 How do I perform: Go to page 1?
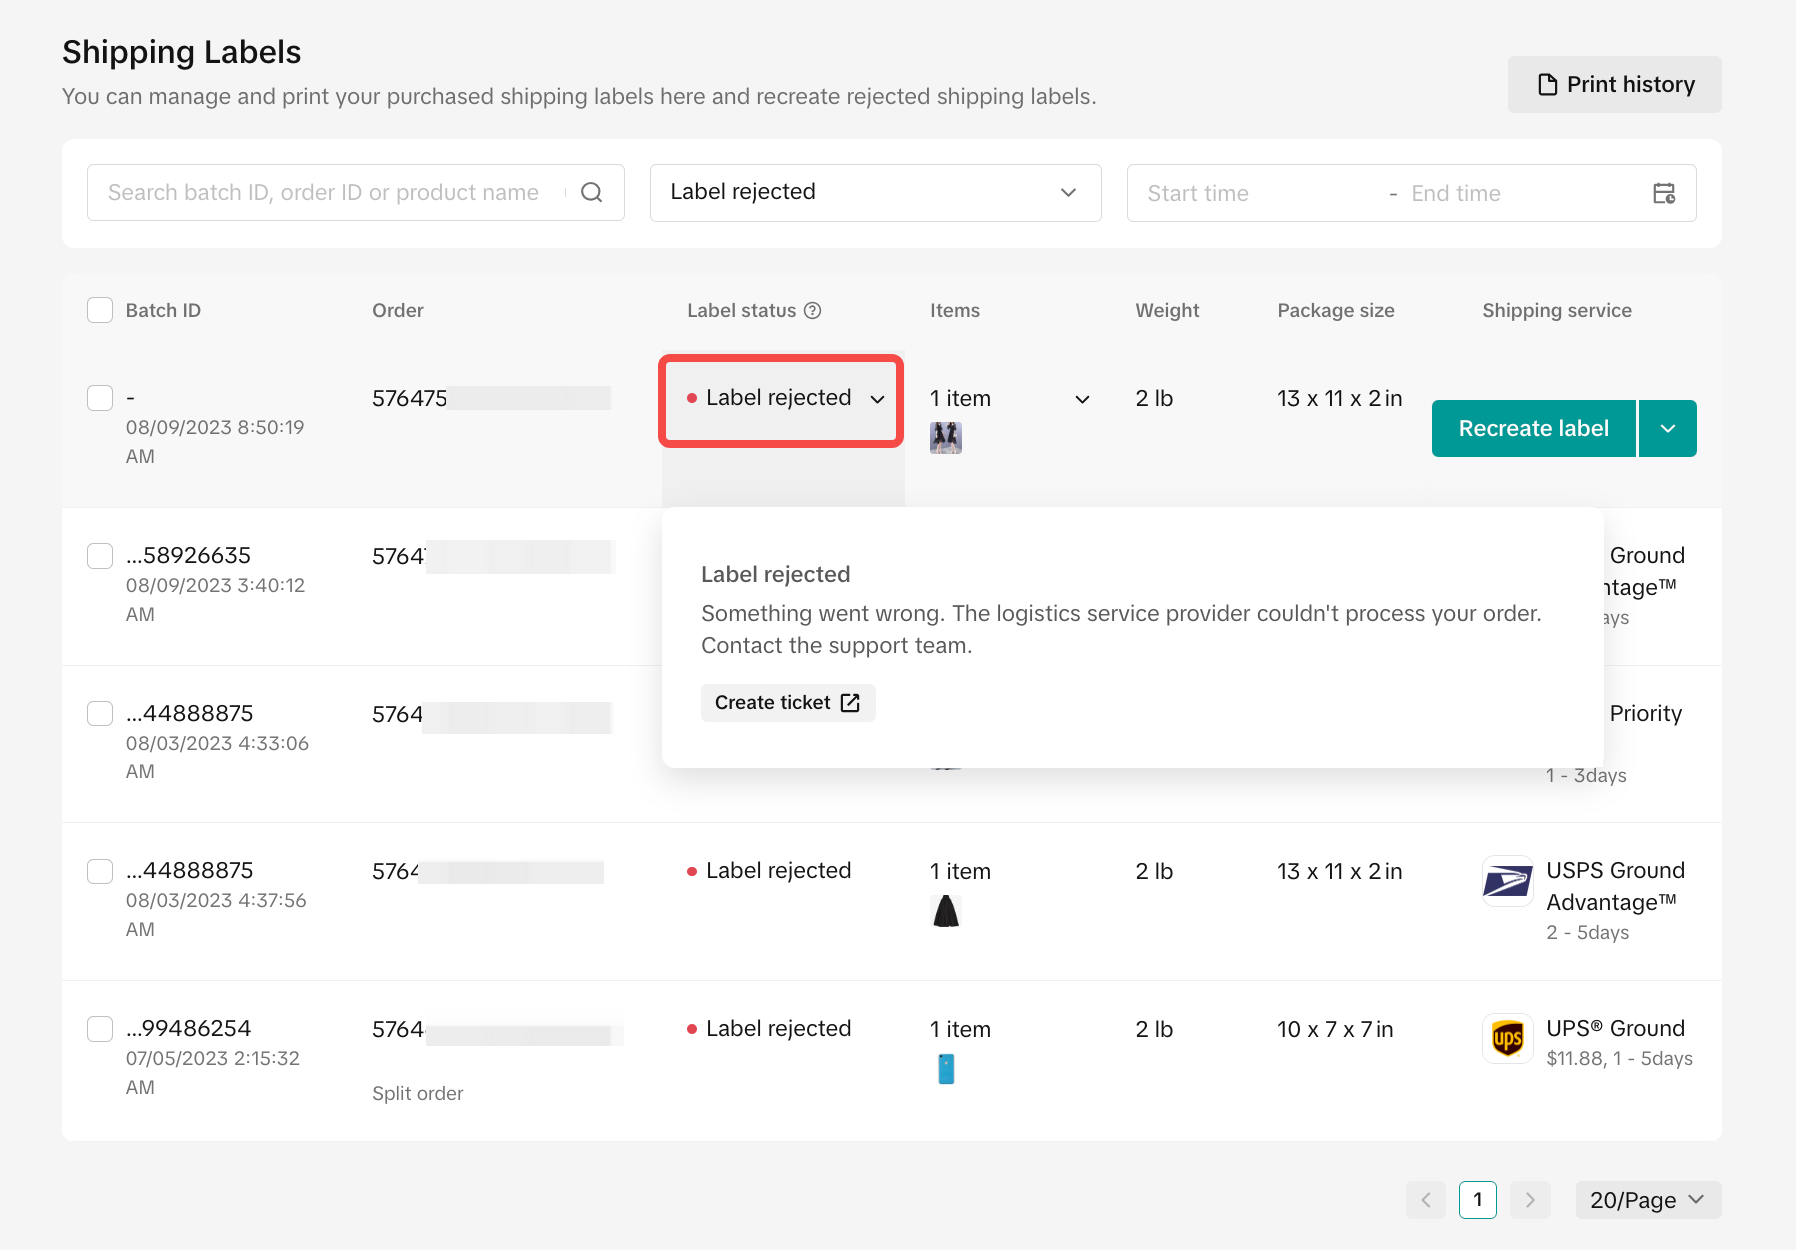tap(1477, 1200)
